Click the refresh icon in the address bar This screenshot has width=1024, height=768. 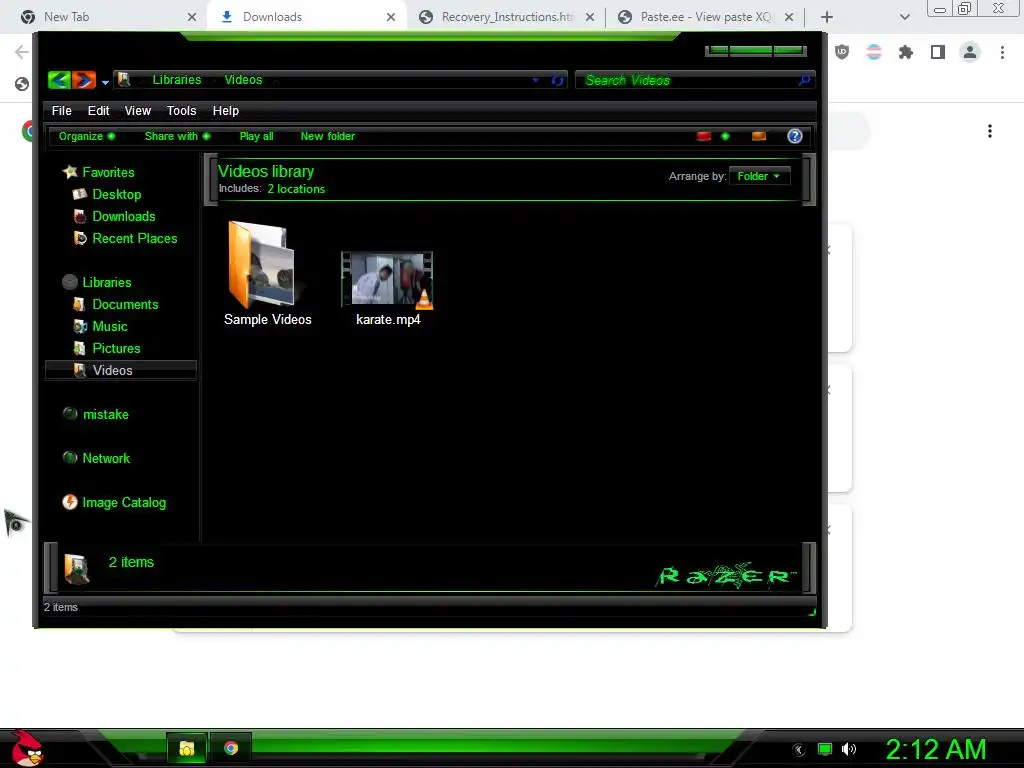click(x=557, y=80)
